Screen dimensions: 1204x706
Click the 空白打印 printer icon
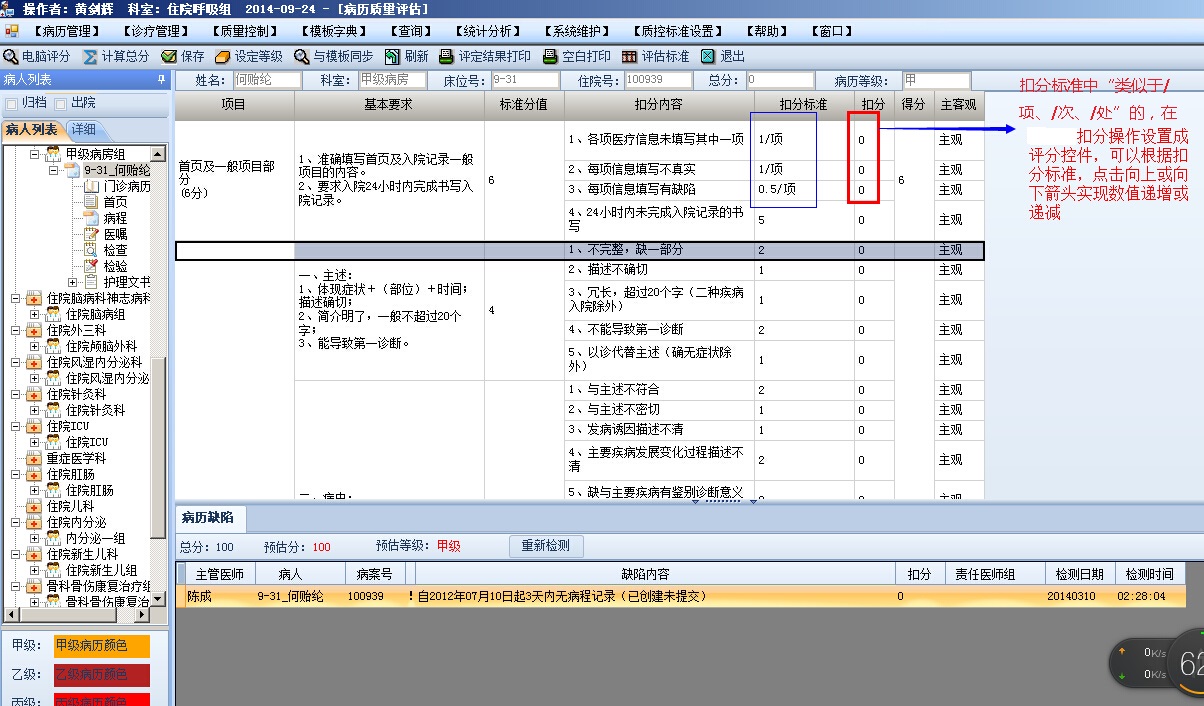pyautogui.click(x=550, y=57)
